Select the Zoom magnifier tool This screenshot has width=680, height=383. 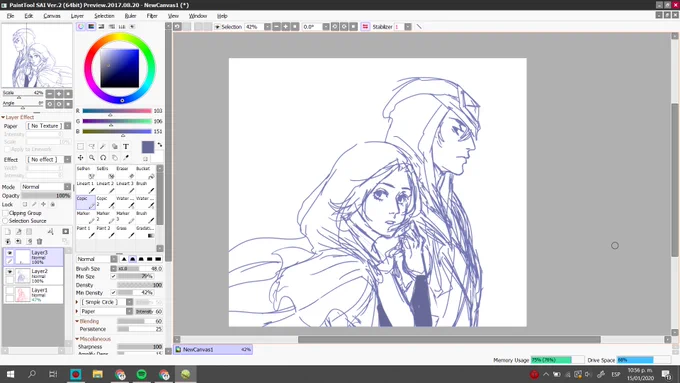[x=92, y=158]
